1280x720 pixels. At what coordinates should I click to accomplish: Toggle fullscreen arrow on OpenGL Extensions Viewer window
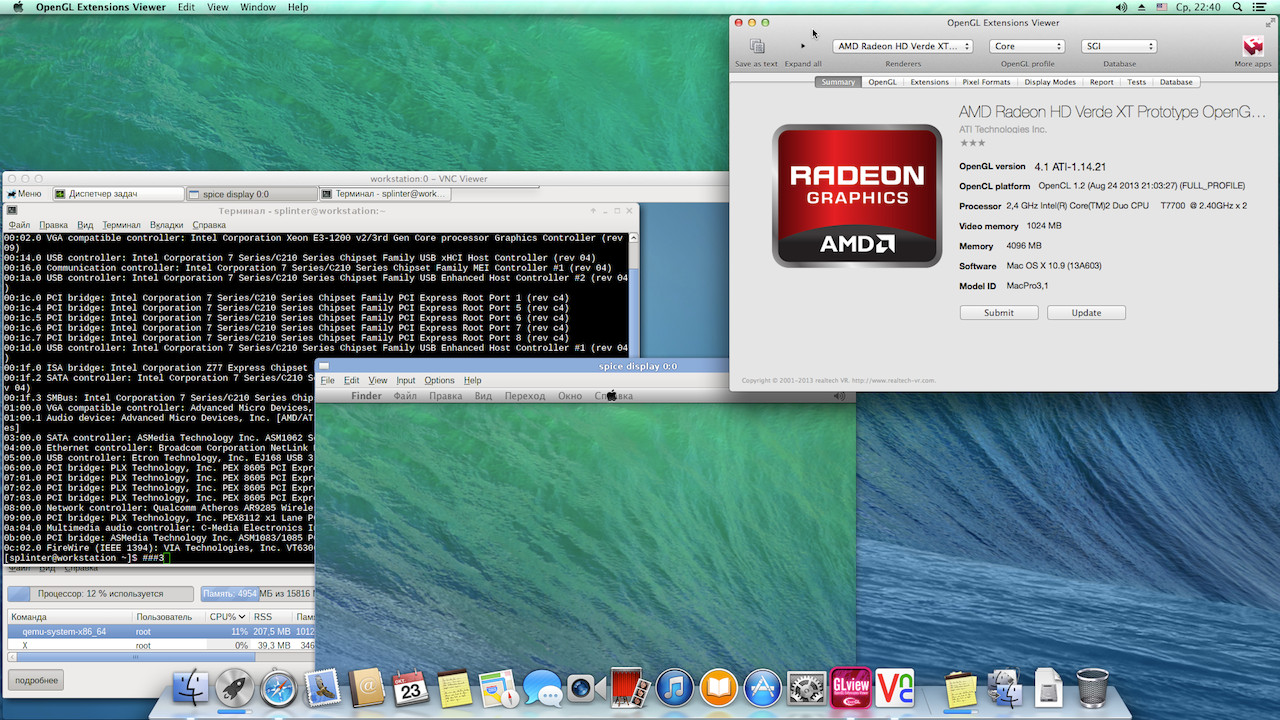click(1270, 22)
